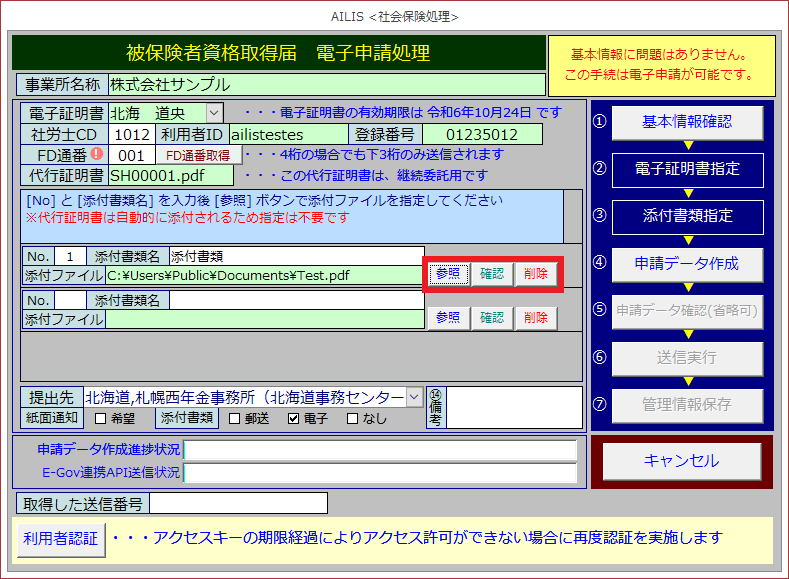Viewport: 789px width, 579px height.
Task: Enable the 郵送 checkbox for 添付書類
Action: (235, 418)
